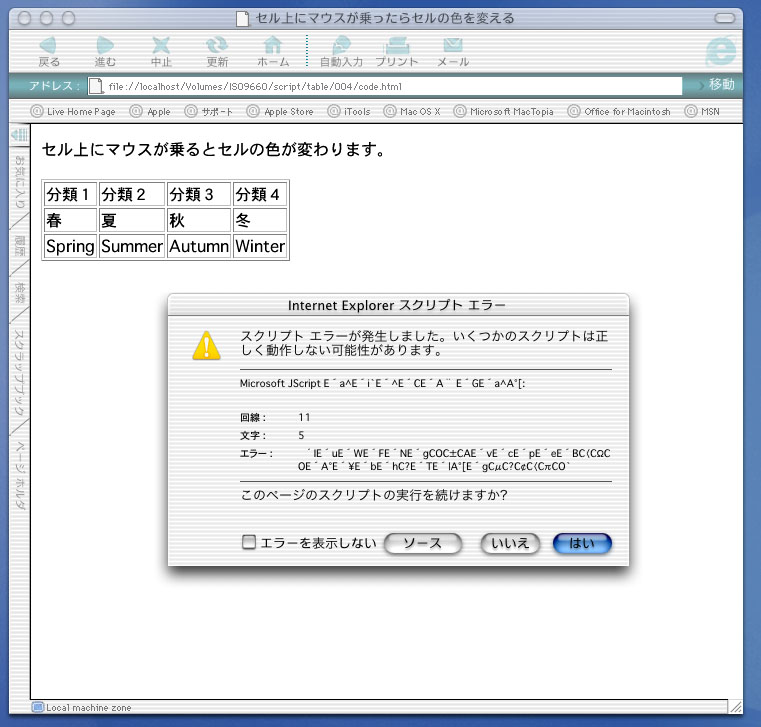
Task: Enable the エラーを表示しない checkbox
Action: coord(250,543)
